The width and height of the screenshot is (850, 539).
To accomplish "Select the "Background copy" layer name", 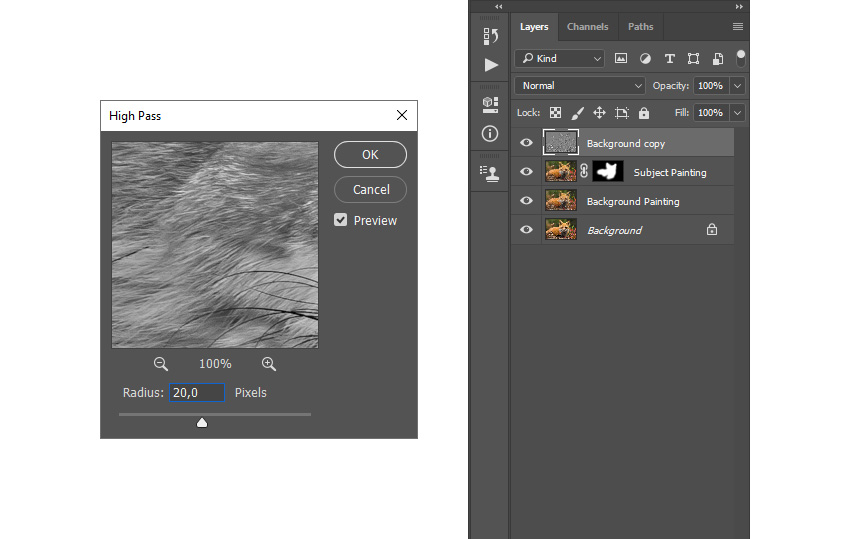I will [x=626, y=144].
